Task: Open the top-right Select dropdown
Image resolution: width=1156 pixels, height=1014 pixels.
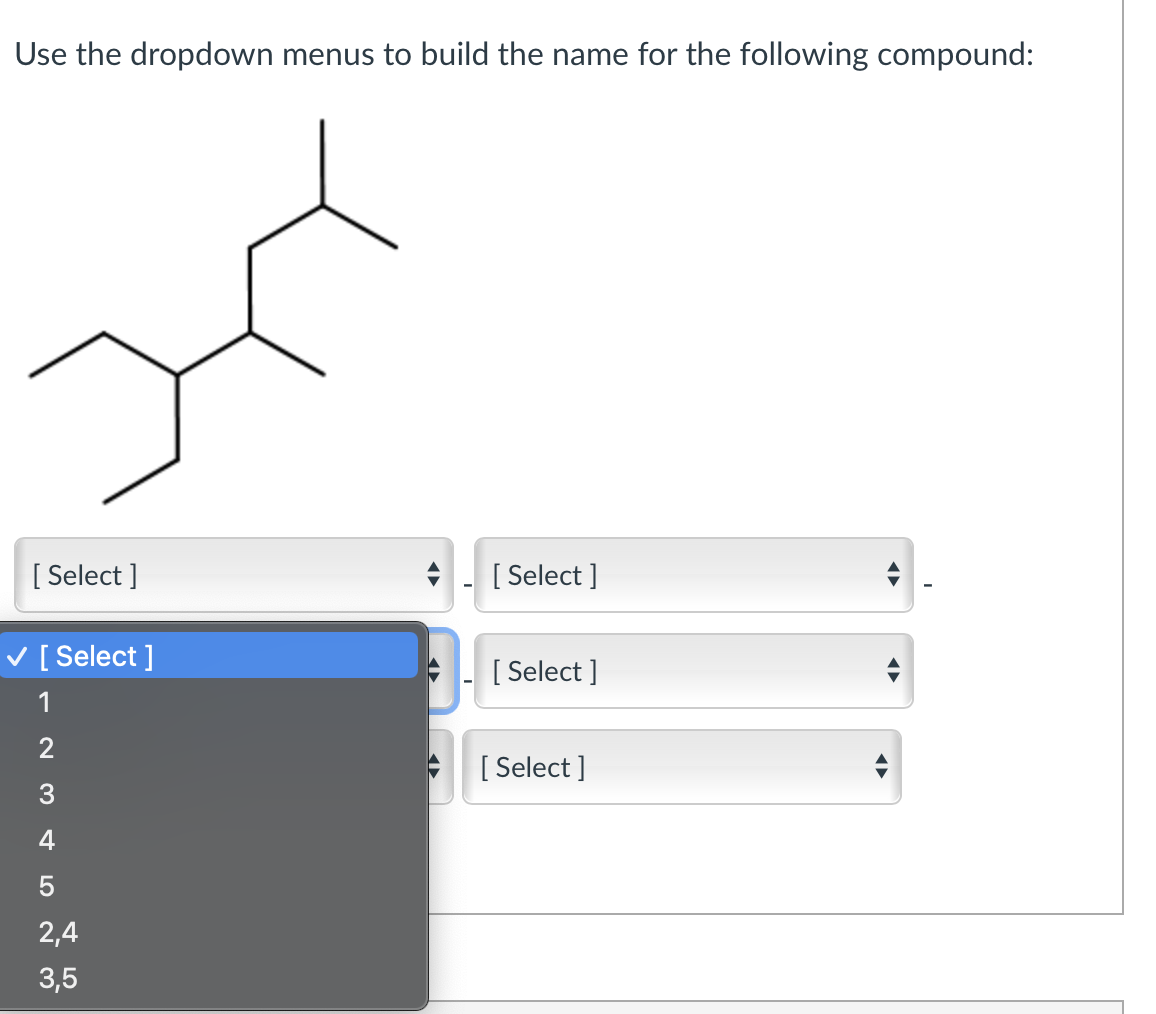Action: [693, 575]
